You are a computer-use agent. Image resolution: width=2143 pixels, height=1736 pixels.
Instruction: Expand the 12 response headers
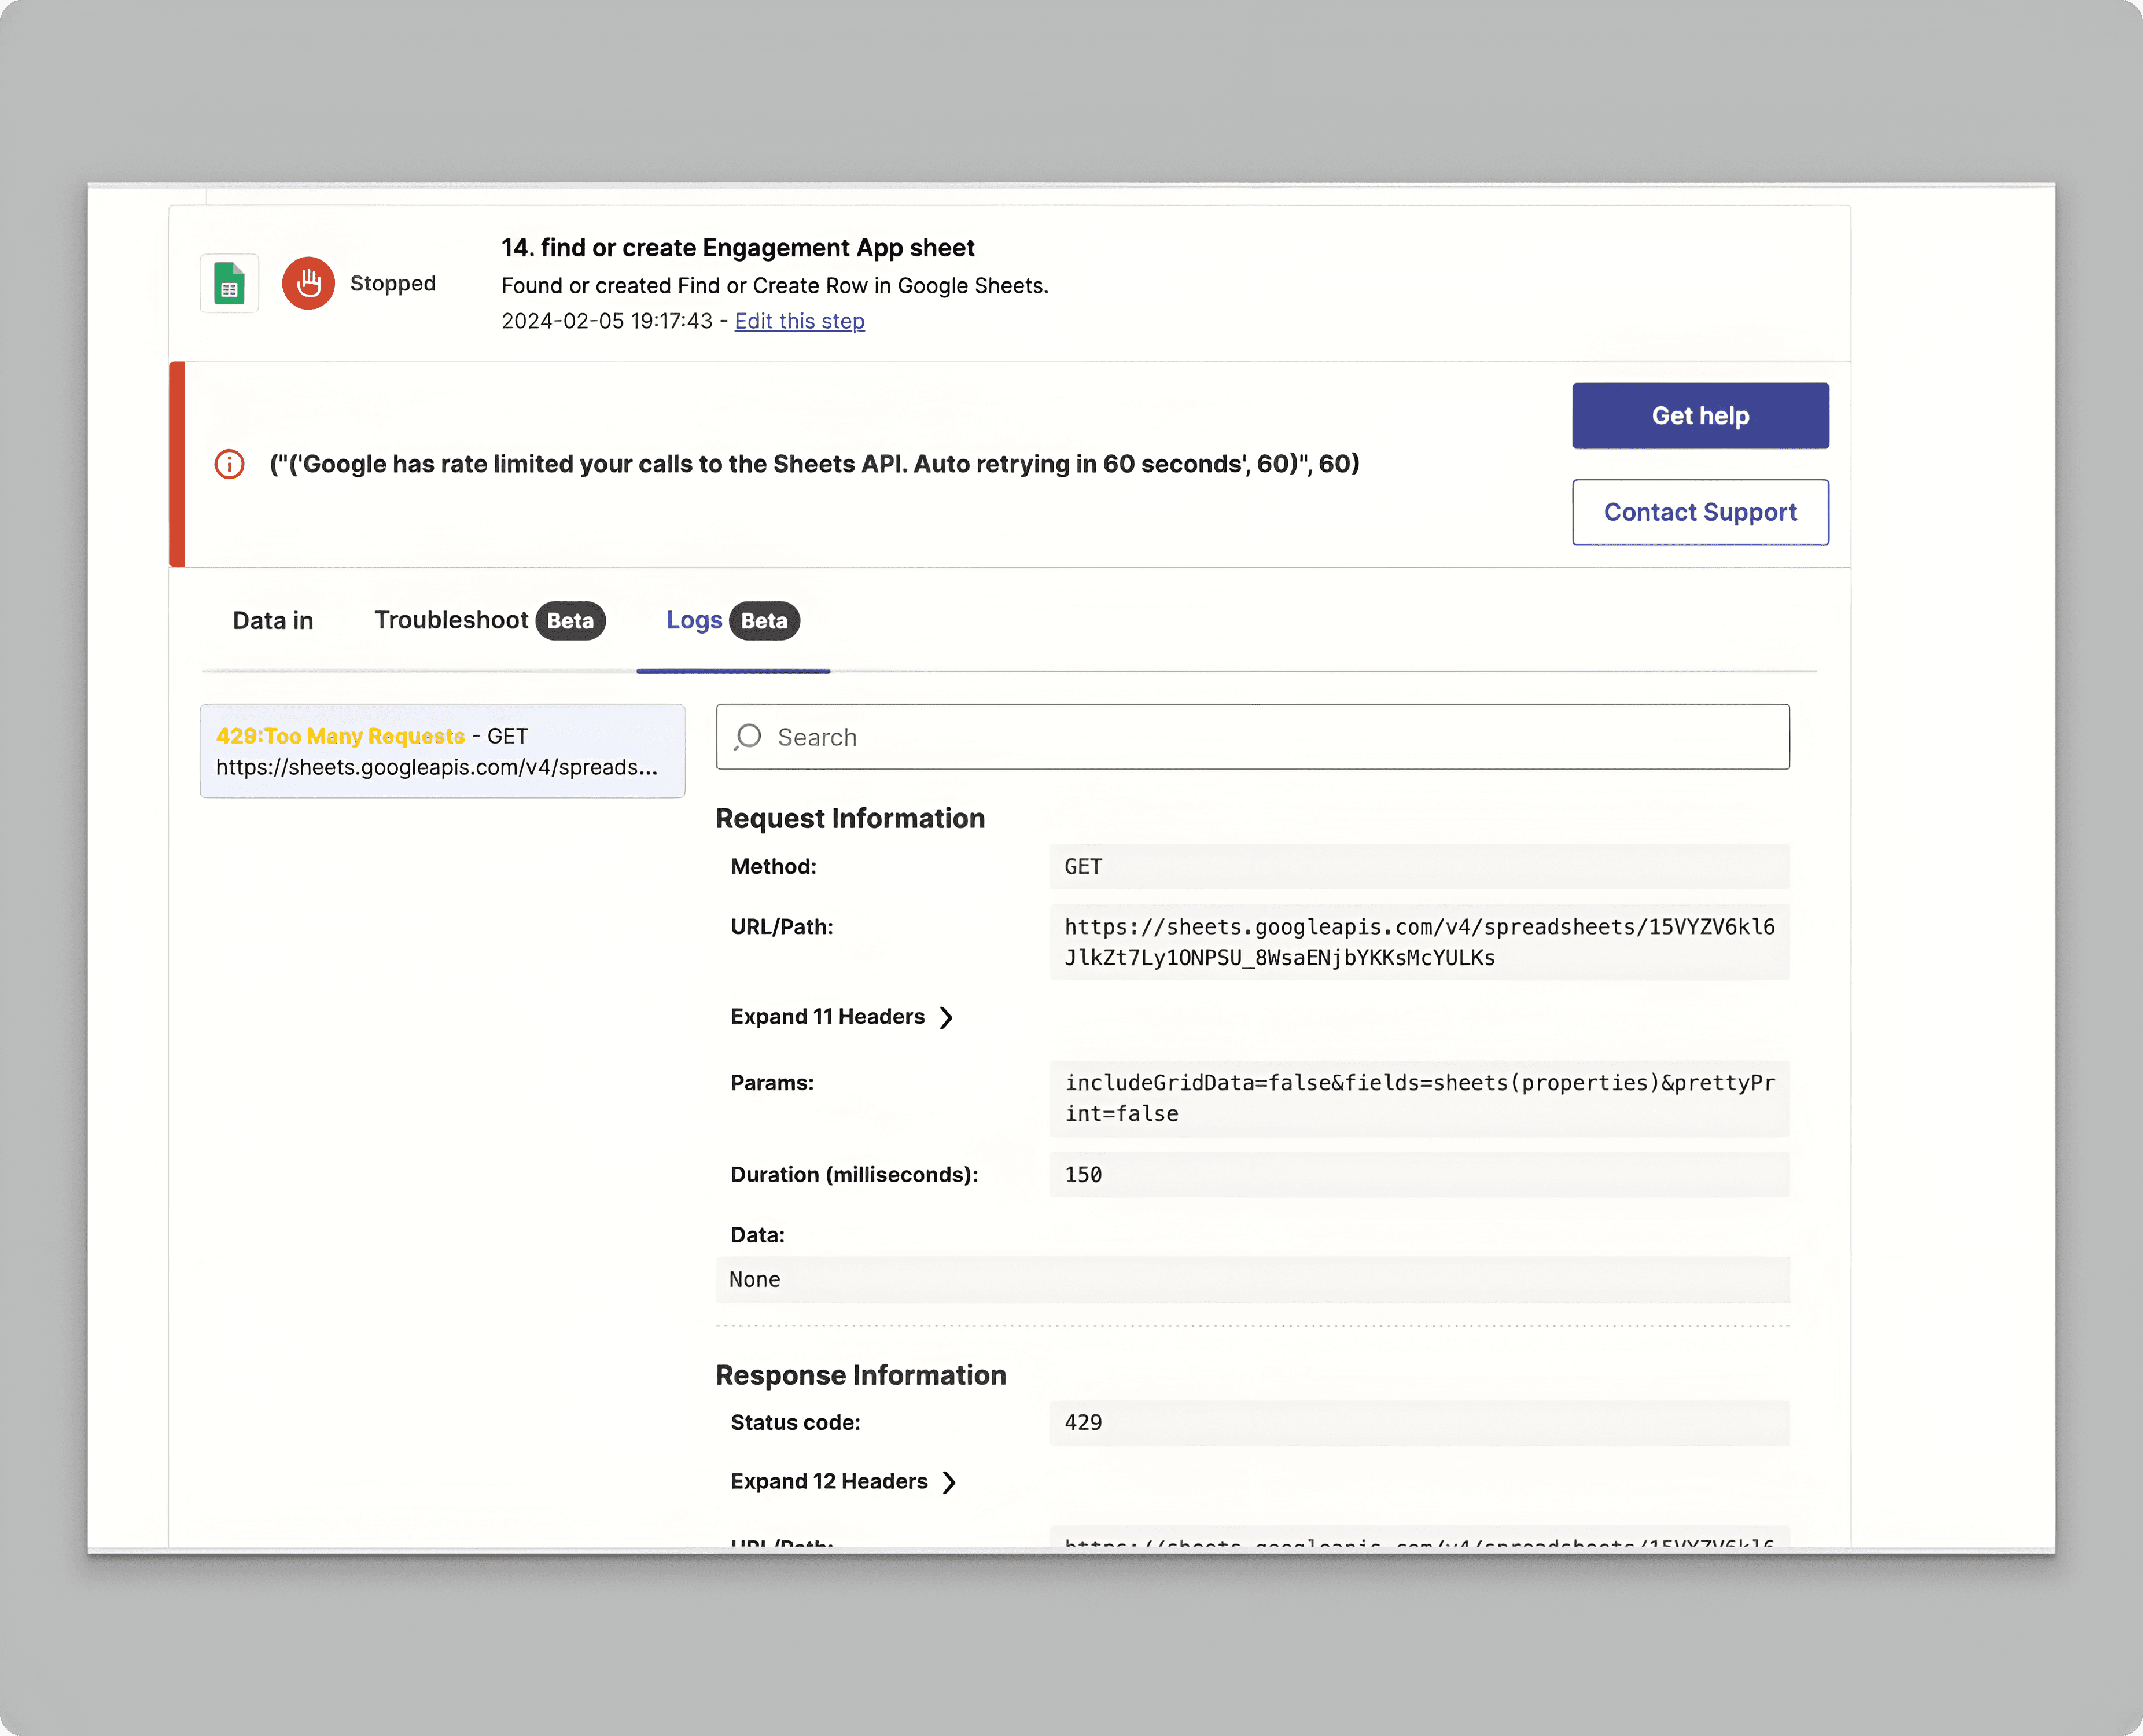tap(829, 1482)
